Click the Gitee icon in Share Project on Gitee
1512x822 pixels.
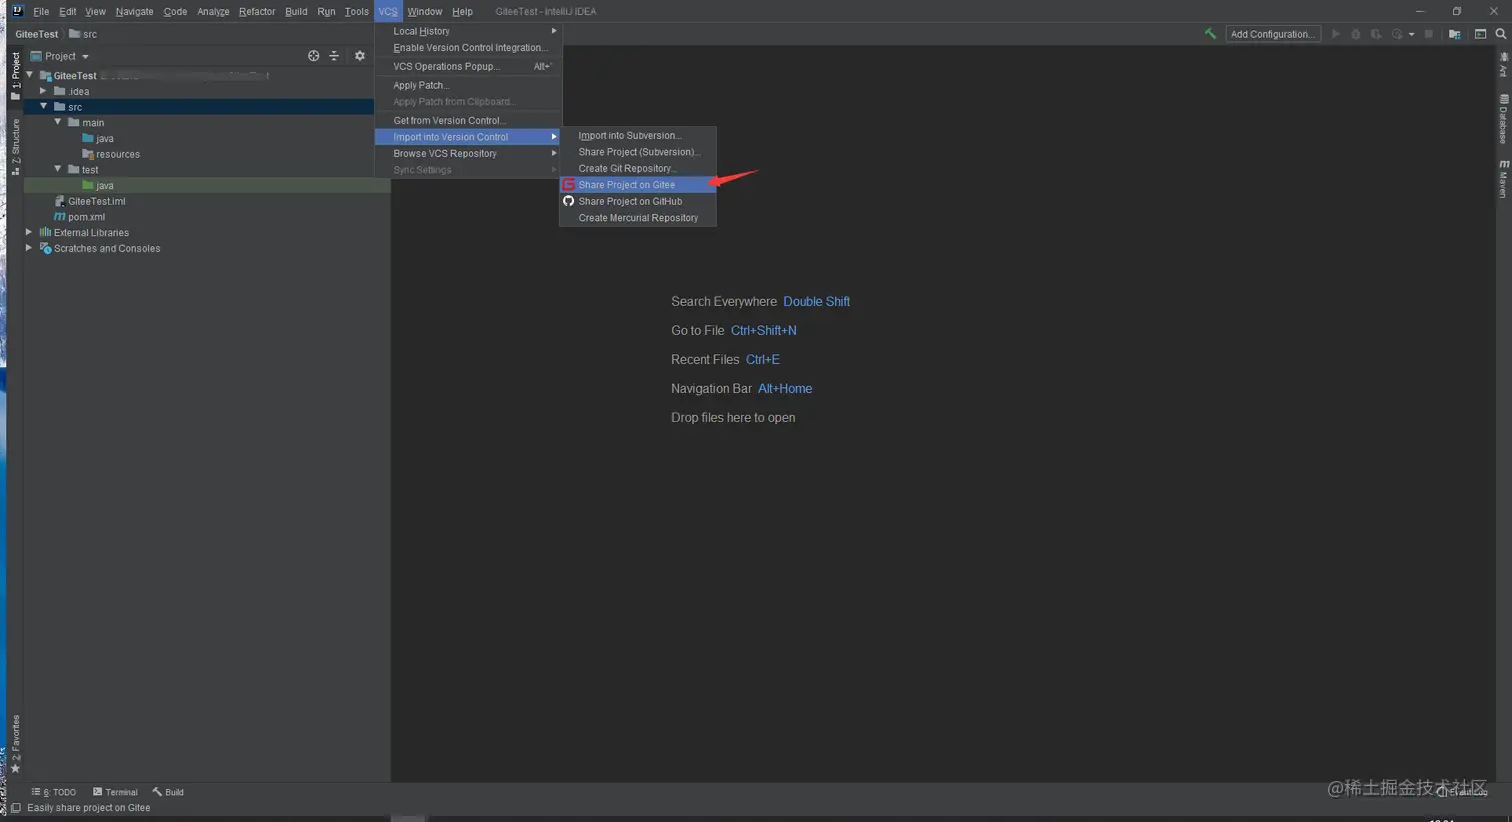click(569, 185)
